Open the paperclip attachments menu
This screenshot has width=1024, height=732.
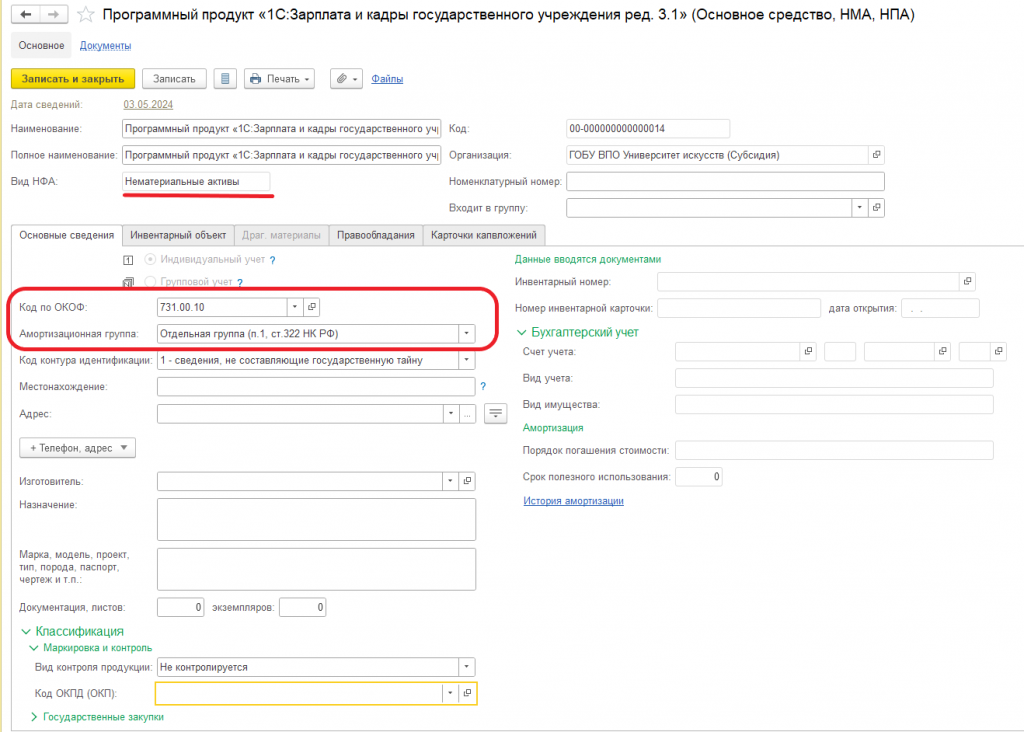pyautogui.click(x=346, y=79)
